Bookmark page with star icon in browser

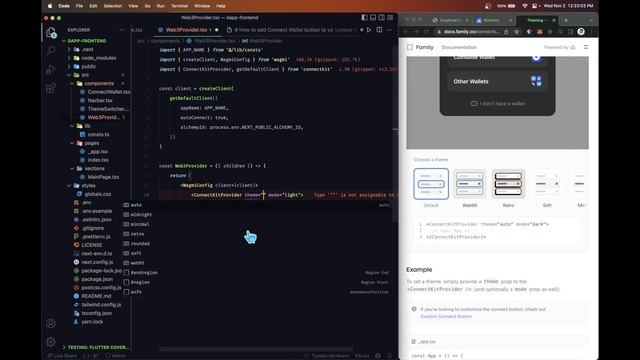(516, 31)
